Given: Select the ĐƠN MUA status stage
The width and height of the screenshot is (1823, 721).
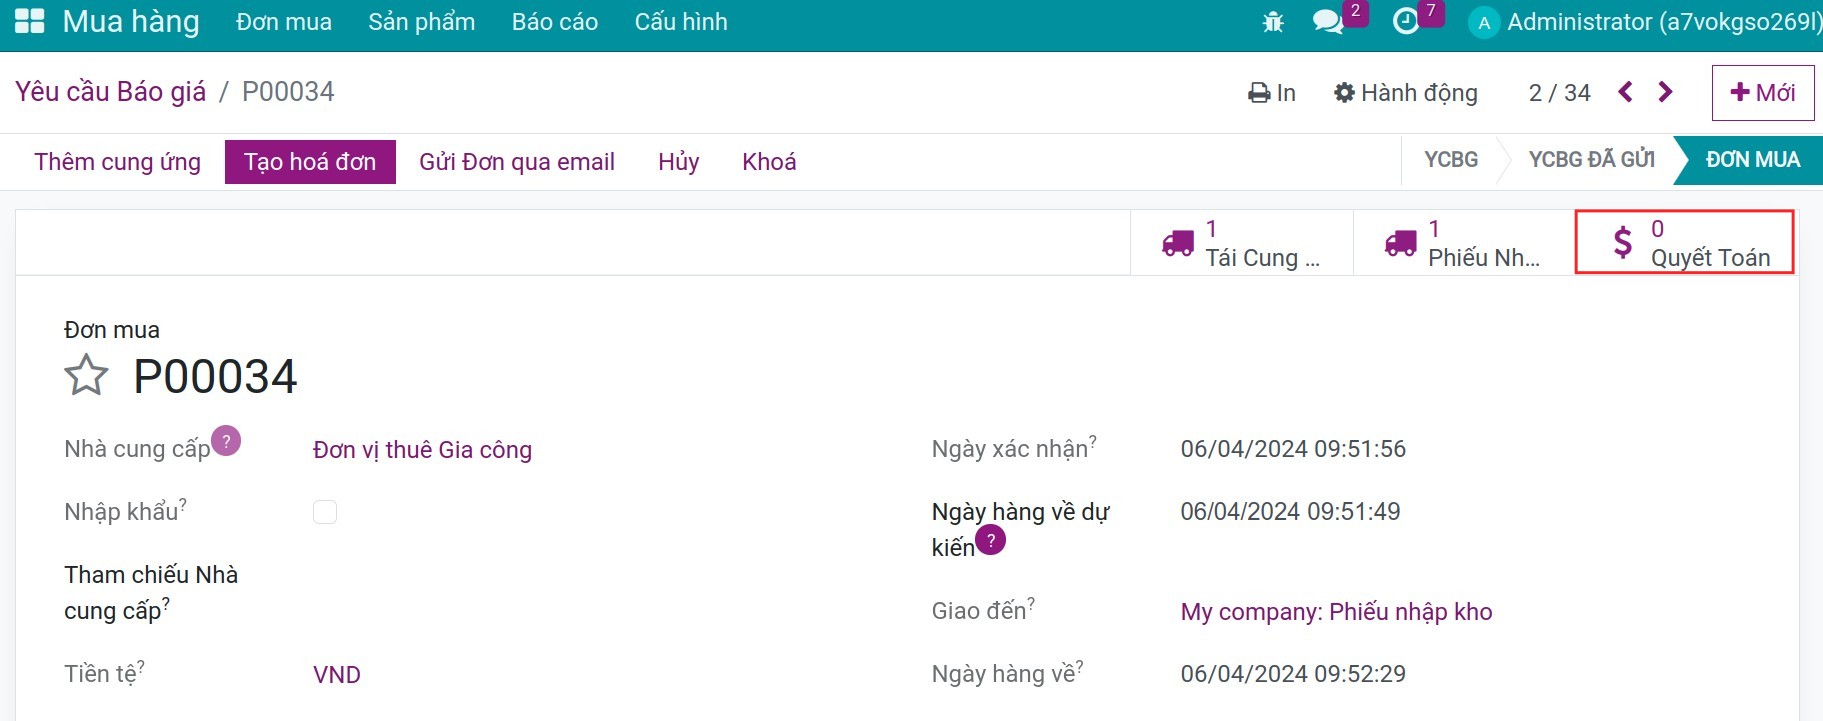Looking at the screenshot, I should click(1752, 160).
